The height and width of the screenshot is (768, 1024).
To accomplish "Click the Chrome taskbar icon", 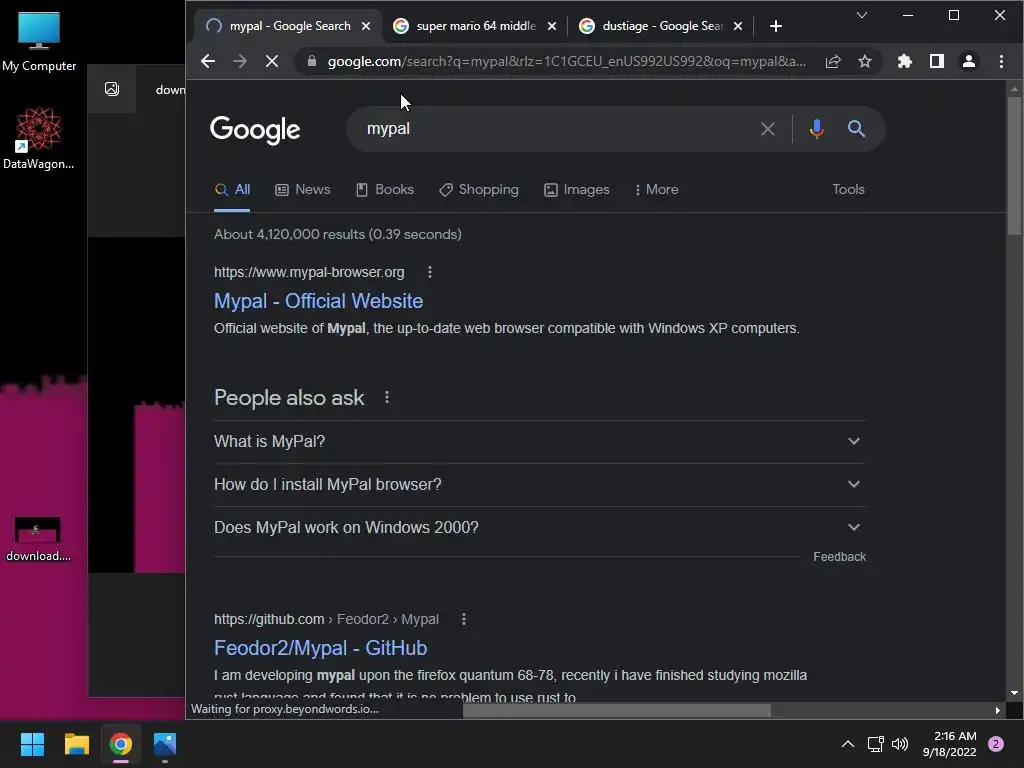I will tap(121, 744).
